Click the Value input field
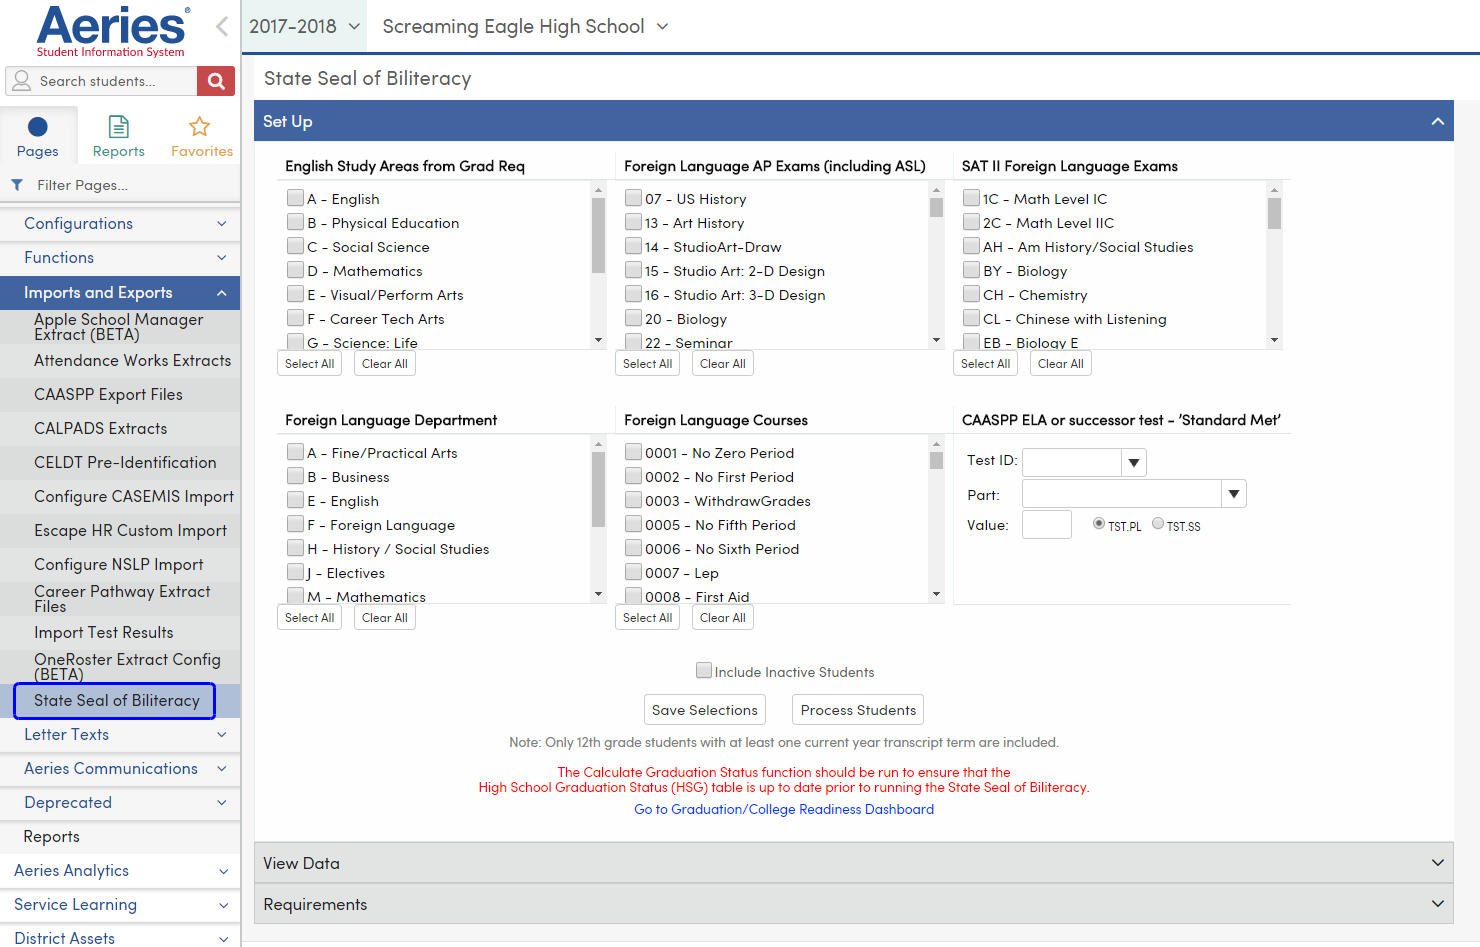 (x=1046, y=523)
